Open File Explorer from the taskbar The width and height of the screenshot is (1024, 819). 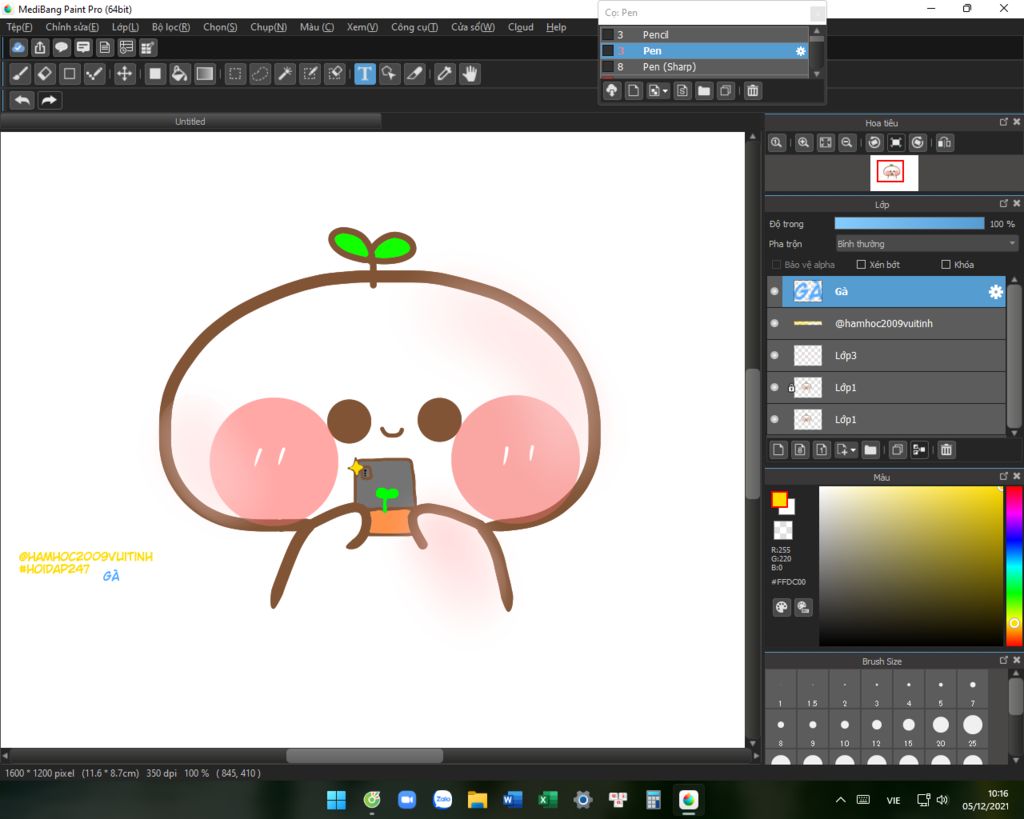(477, 799)
